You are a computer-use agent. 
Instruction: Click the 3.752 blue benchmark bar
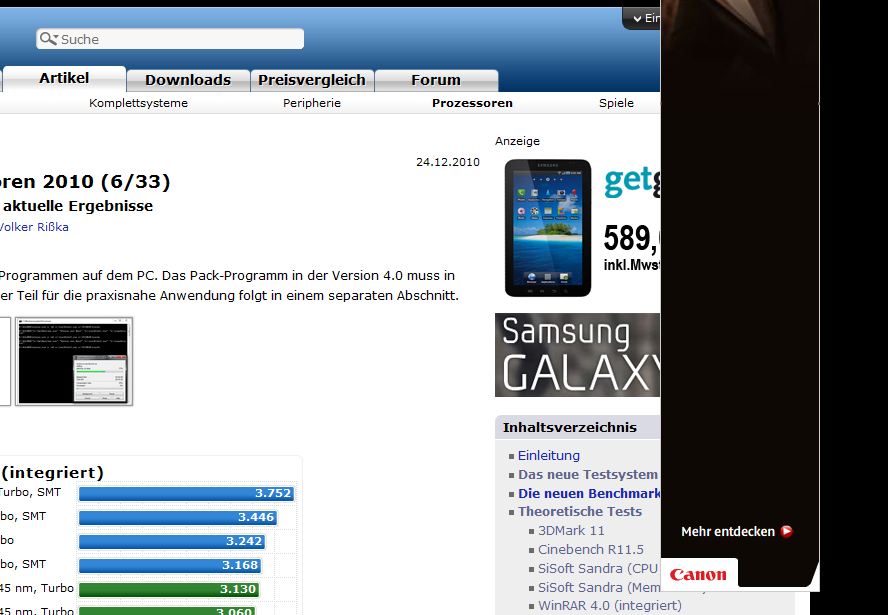coord(186,493)
